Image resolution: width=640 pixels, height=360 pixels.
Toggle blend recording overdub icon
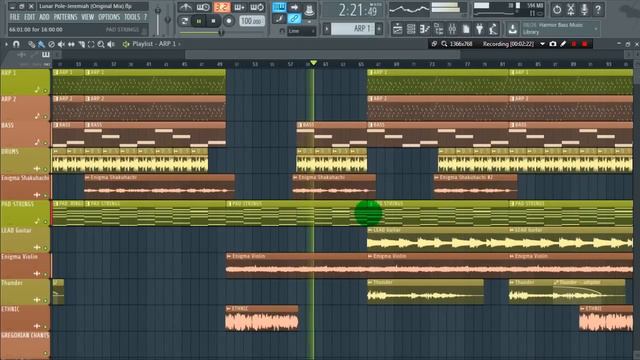point(239,7)
